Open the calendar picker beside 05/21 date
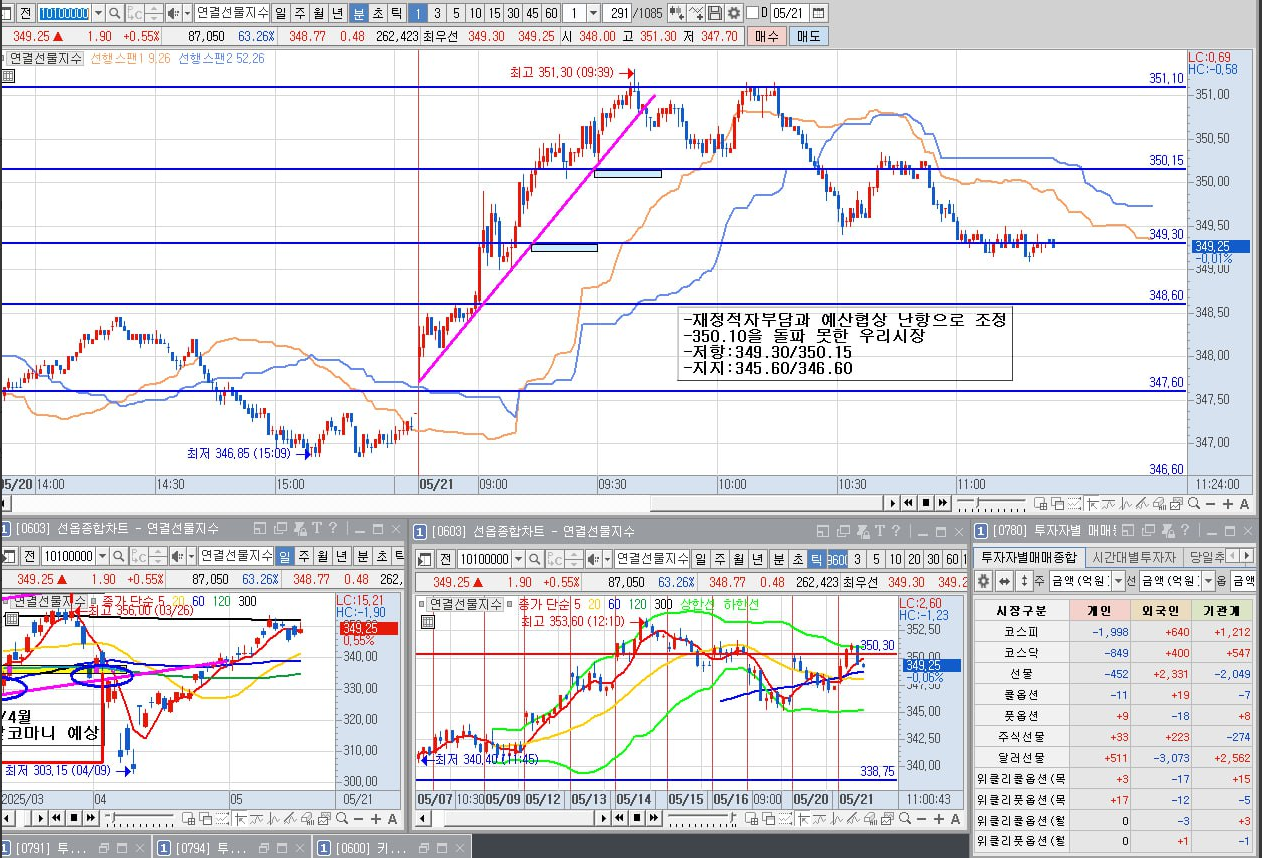1262x858 pixels. [x=819, y=13]
